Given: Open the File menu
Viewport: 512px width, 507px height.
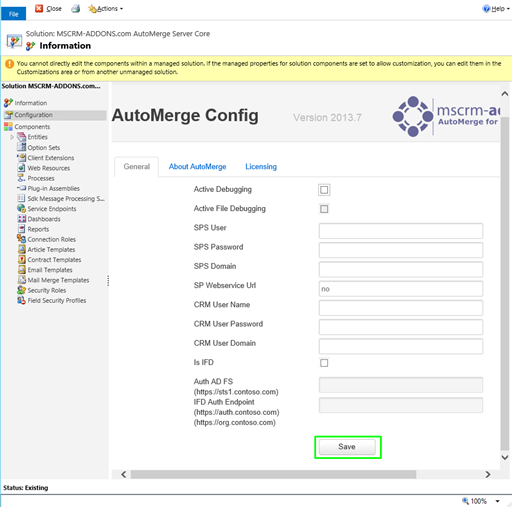Looking at the screenshot, I should click(x=14, y=14).
